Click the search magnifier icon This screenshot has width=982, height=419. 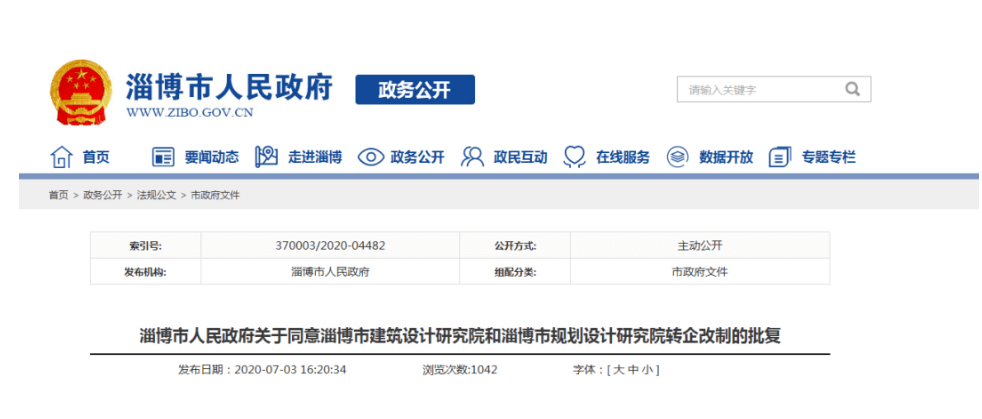tap(852, 89)
